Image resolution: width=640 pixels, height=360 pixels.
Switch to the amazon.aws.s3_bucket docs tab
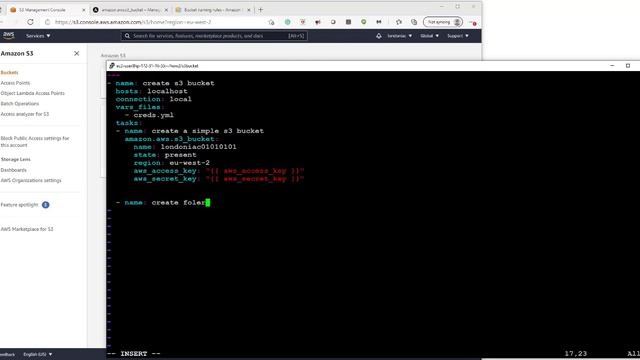pyautogui.click(x=131, y=10)
